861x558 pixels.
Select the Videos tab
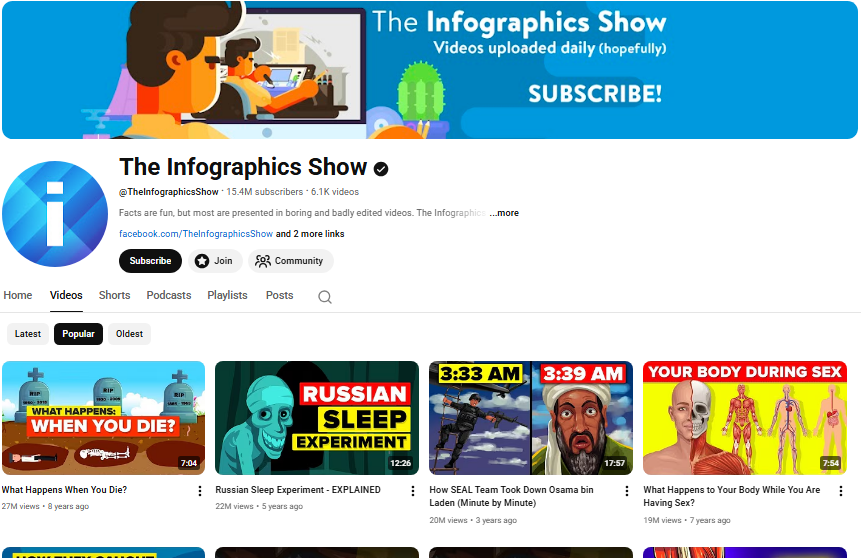66,295
